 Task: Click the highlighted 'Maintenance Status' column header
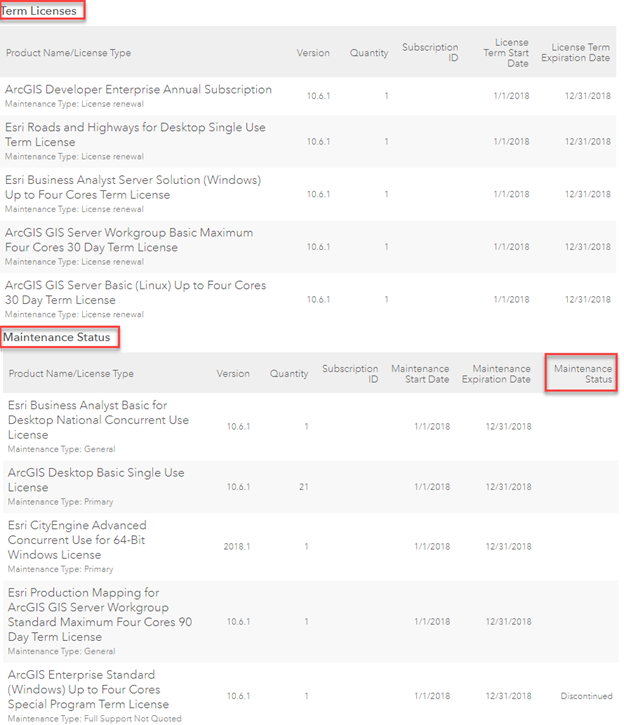click(x=582, y=374)
